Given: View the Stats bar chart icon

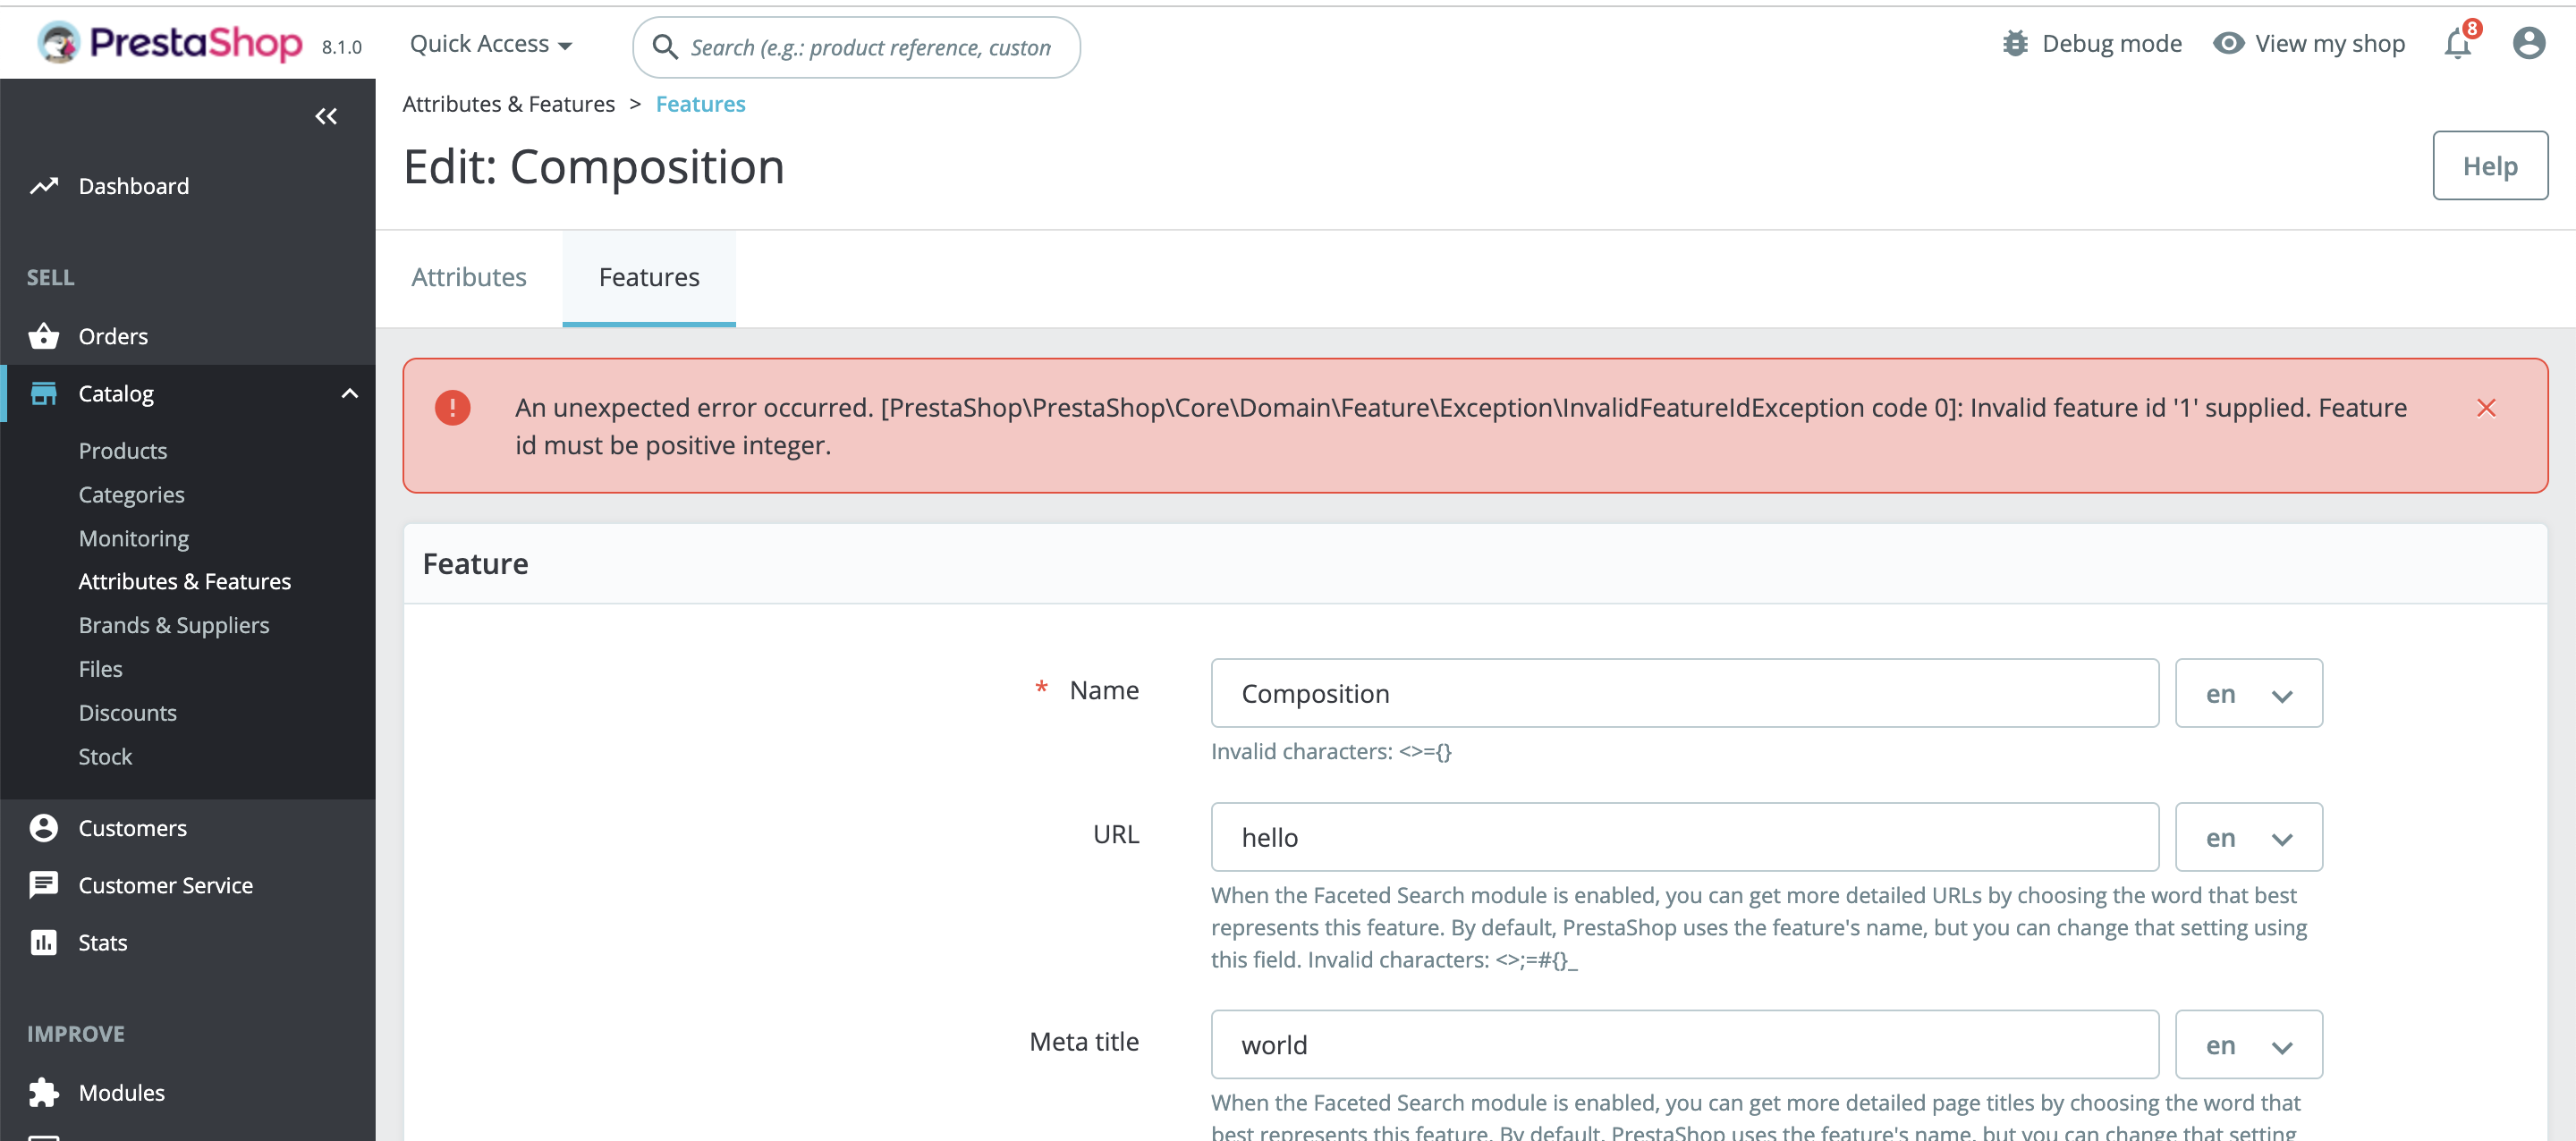Looking at the screenshot, I should point(45,941).
